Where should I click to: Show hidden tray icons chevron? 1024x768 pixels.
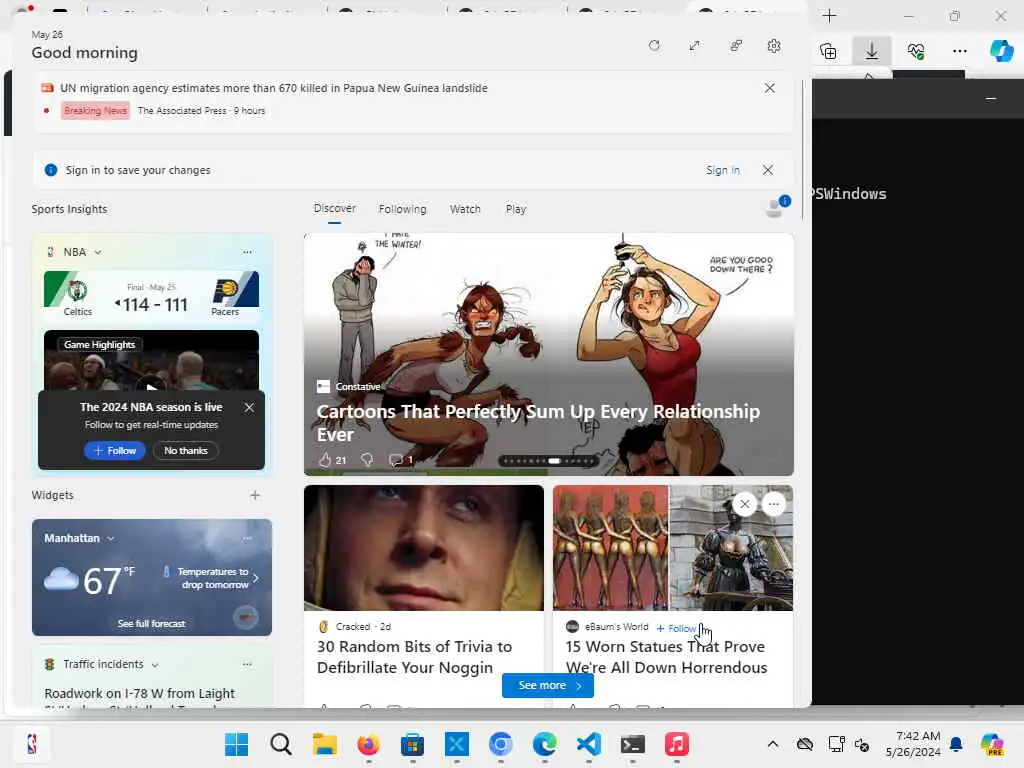pos(773,744)
